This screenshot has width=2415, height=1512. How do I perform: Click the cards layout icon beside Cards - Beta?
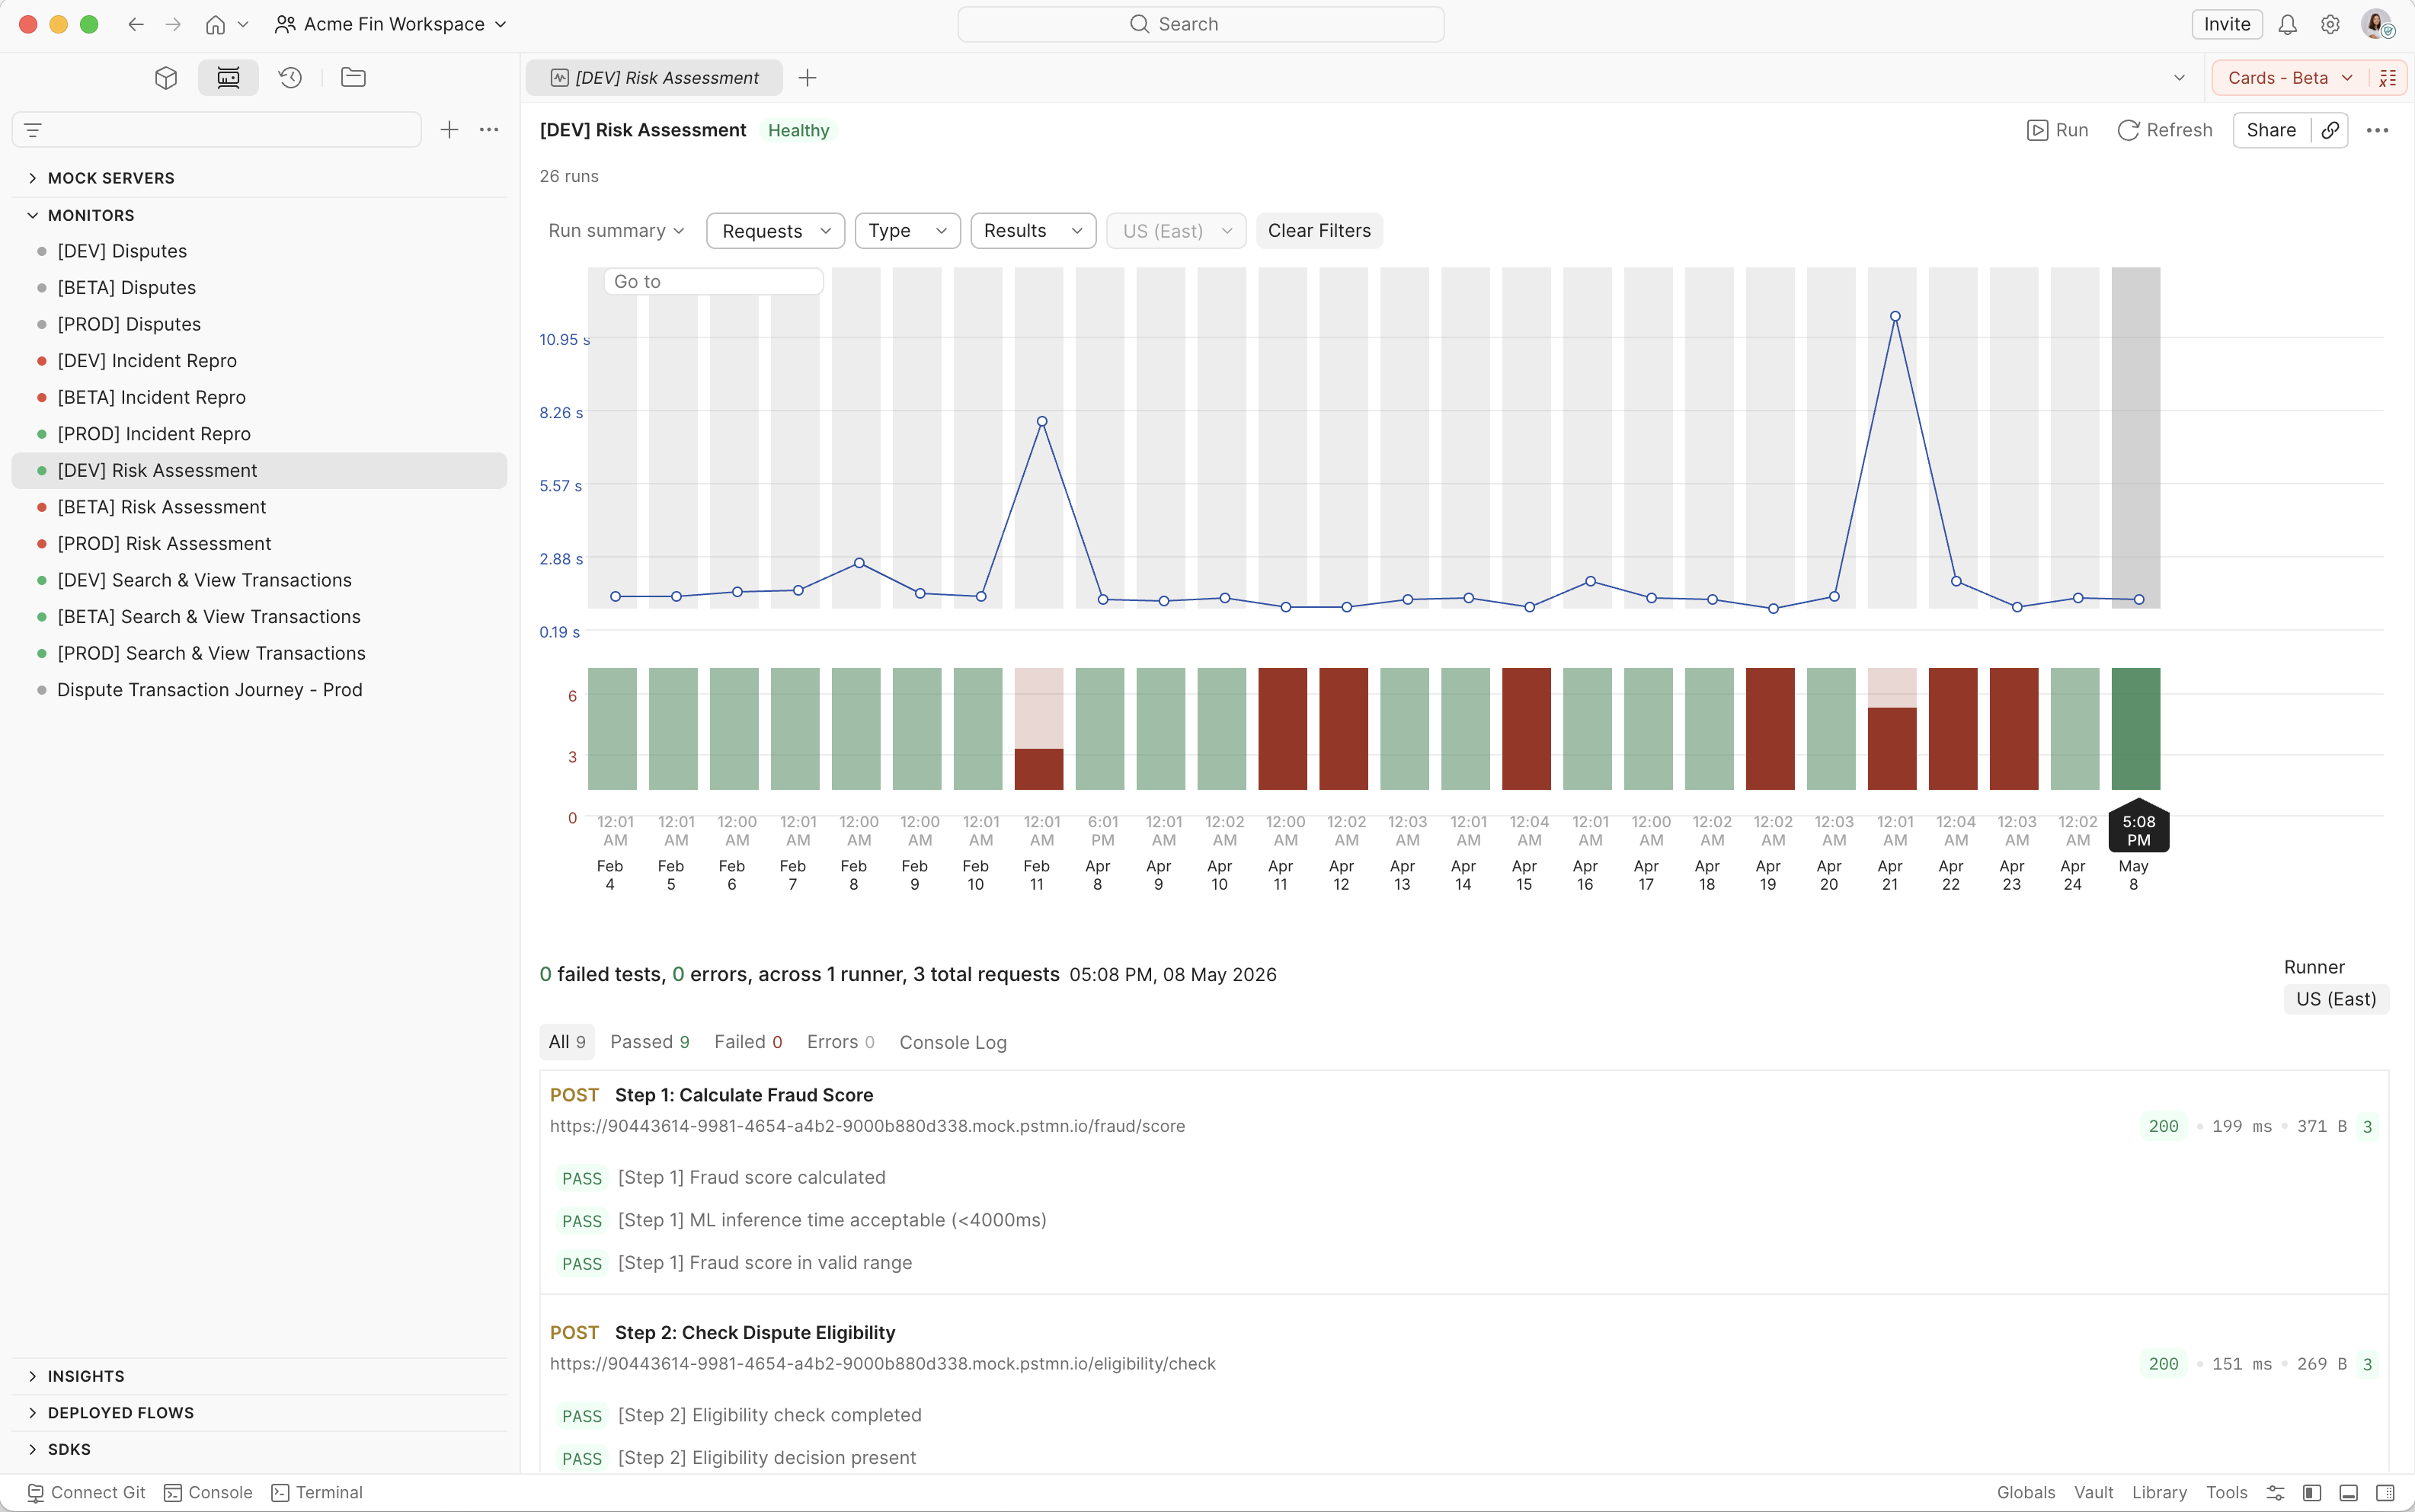[2388, 78]
